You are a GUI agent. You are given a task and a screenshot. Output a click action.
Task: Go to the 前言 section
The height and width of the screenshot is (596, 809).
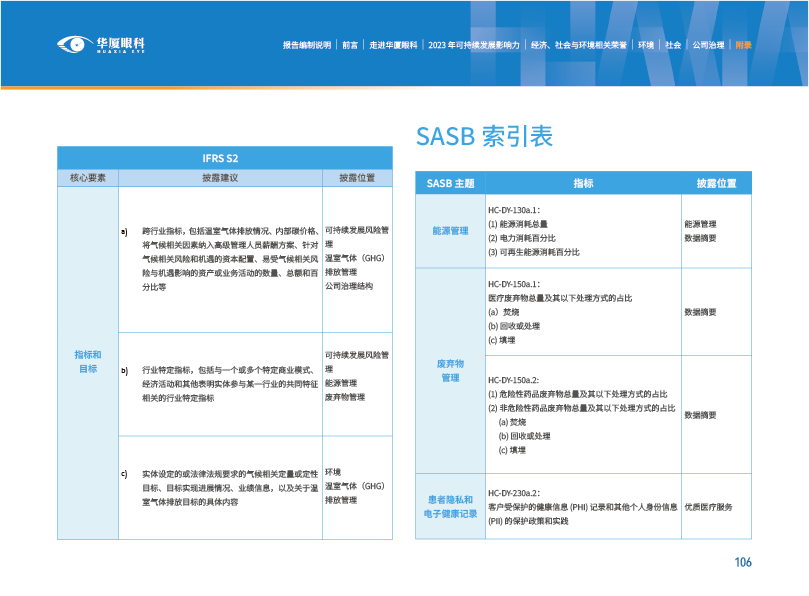click(350, 45)
